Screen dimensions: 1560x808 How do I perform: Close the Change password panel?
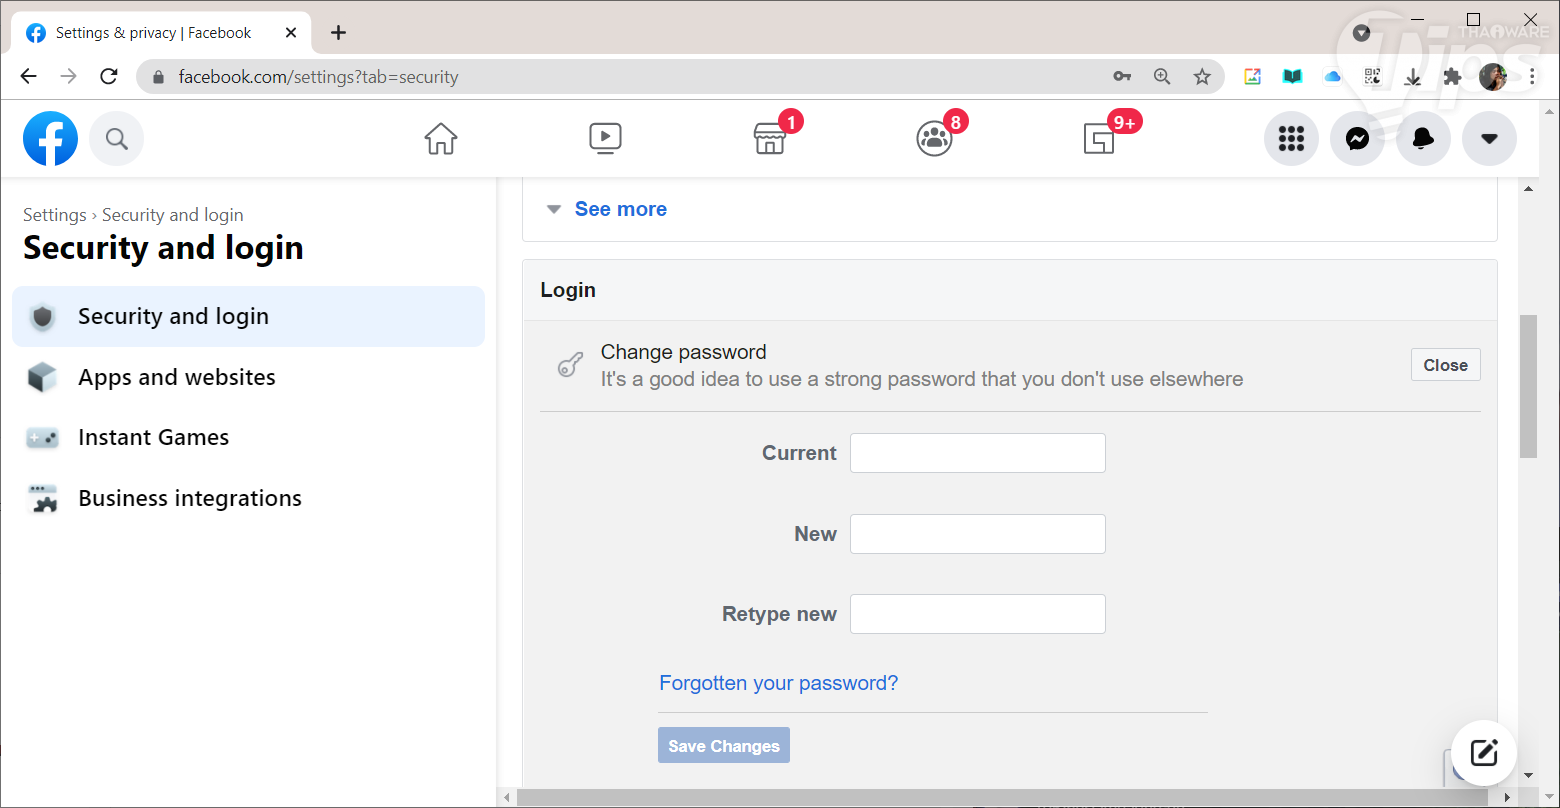[1445, 365]
